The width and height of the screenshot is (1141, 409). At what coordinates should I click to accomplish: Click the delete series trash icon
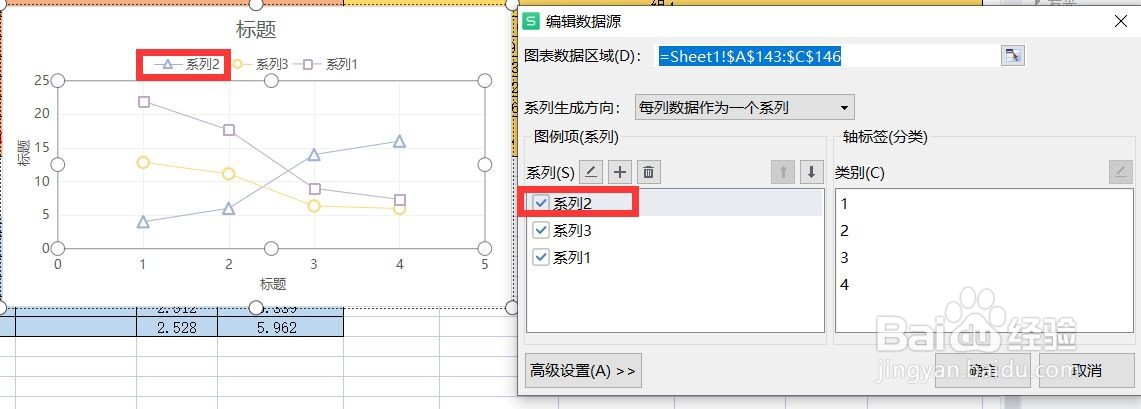pyautogui.click(x=649, y=172)
